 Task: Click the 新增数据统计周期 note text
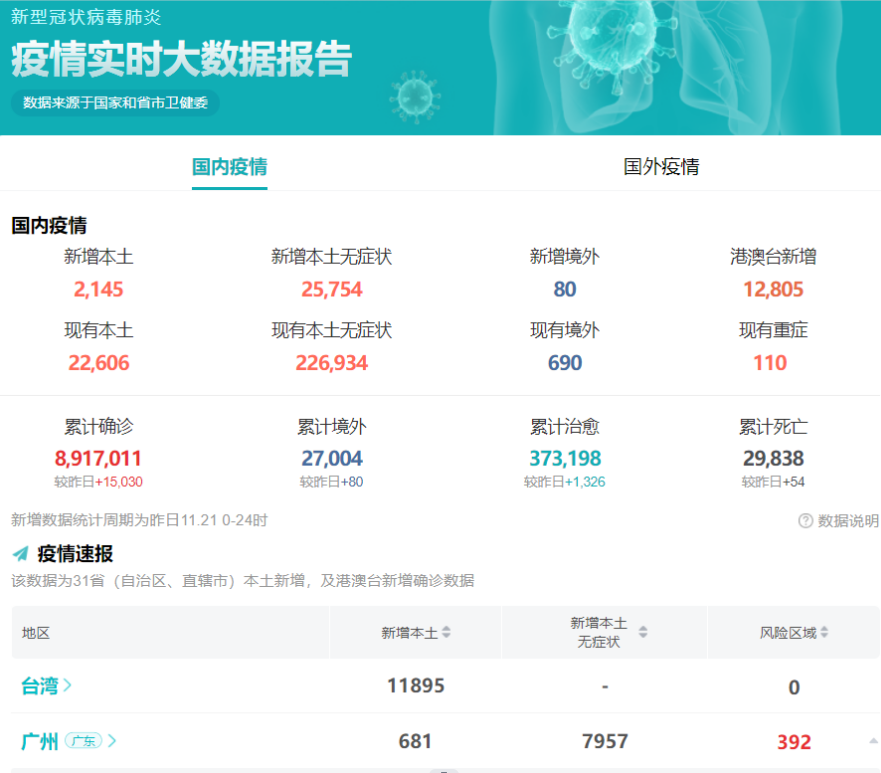[x=139, y=520]
